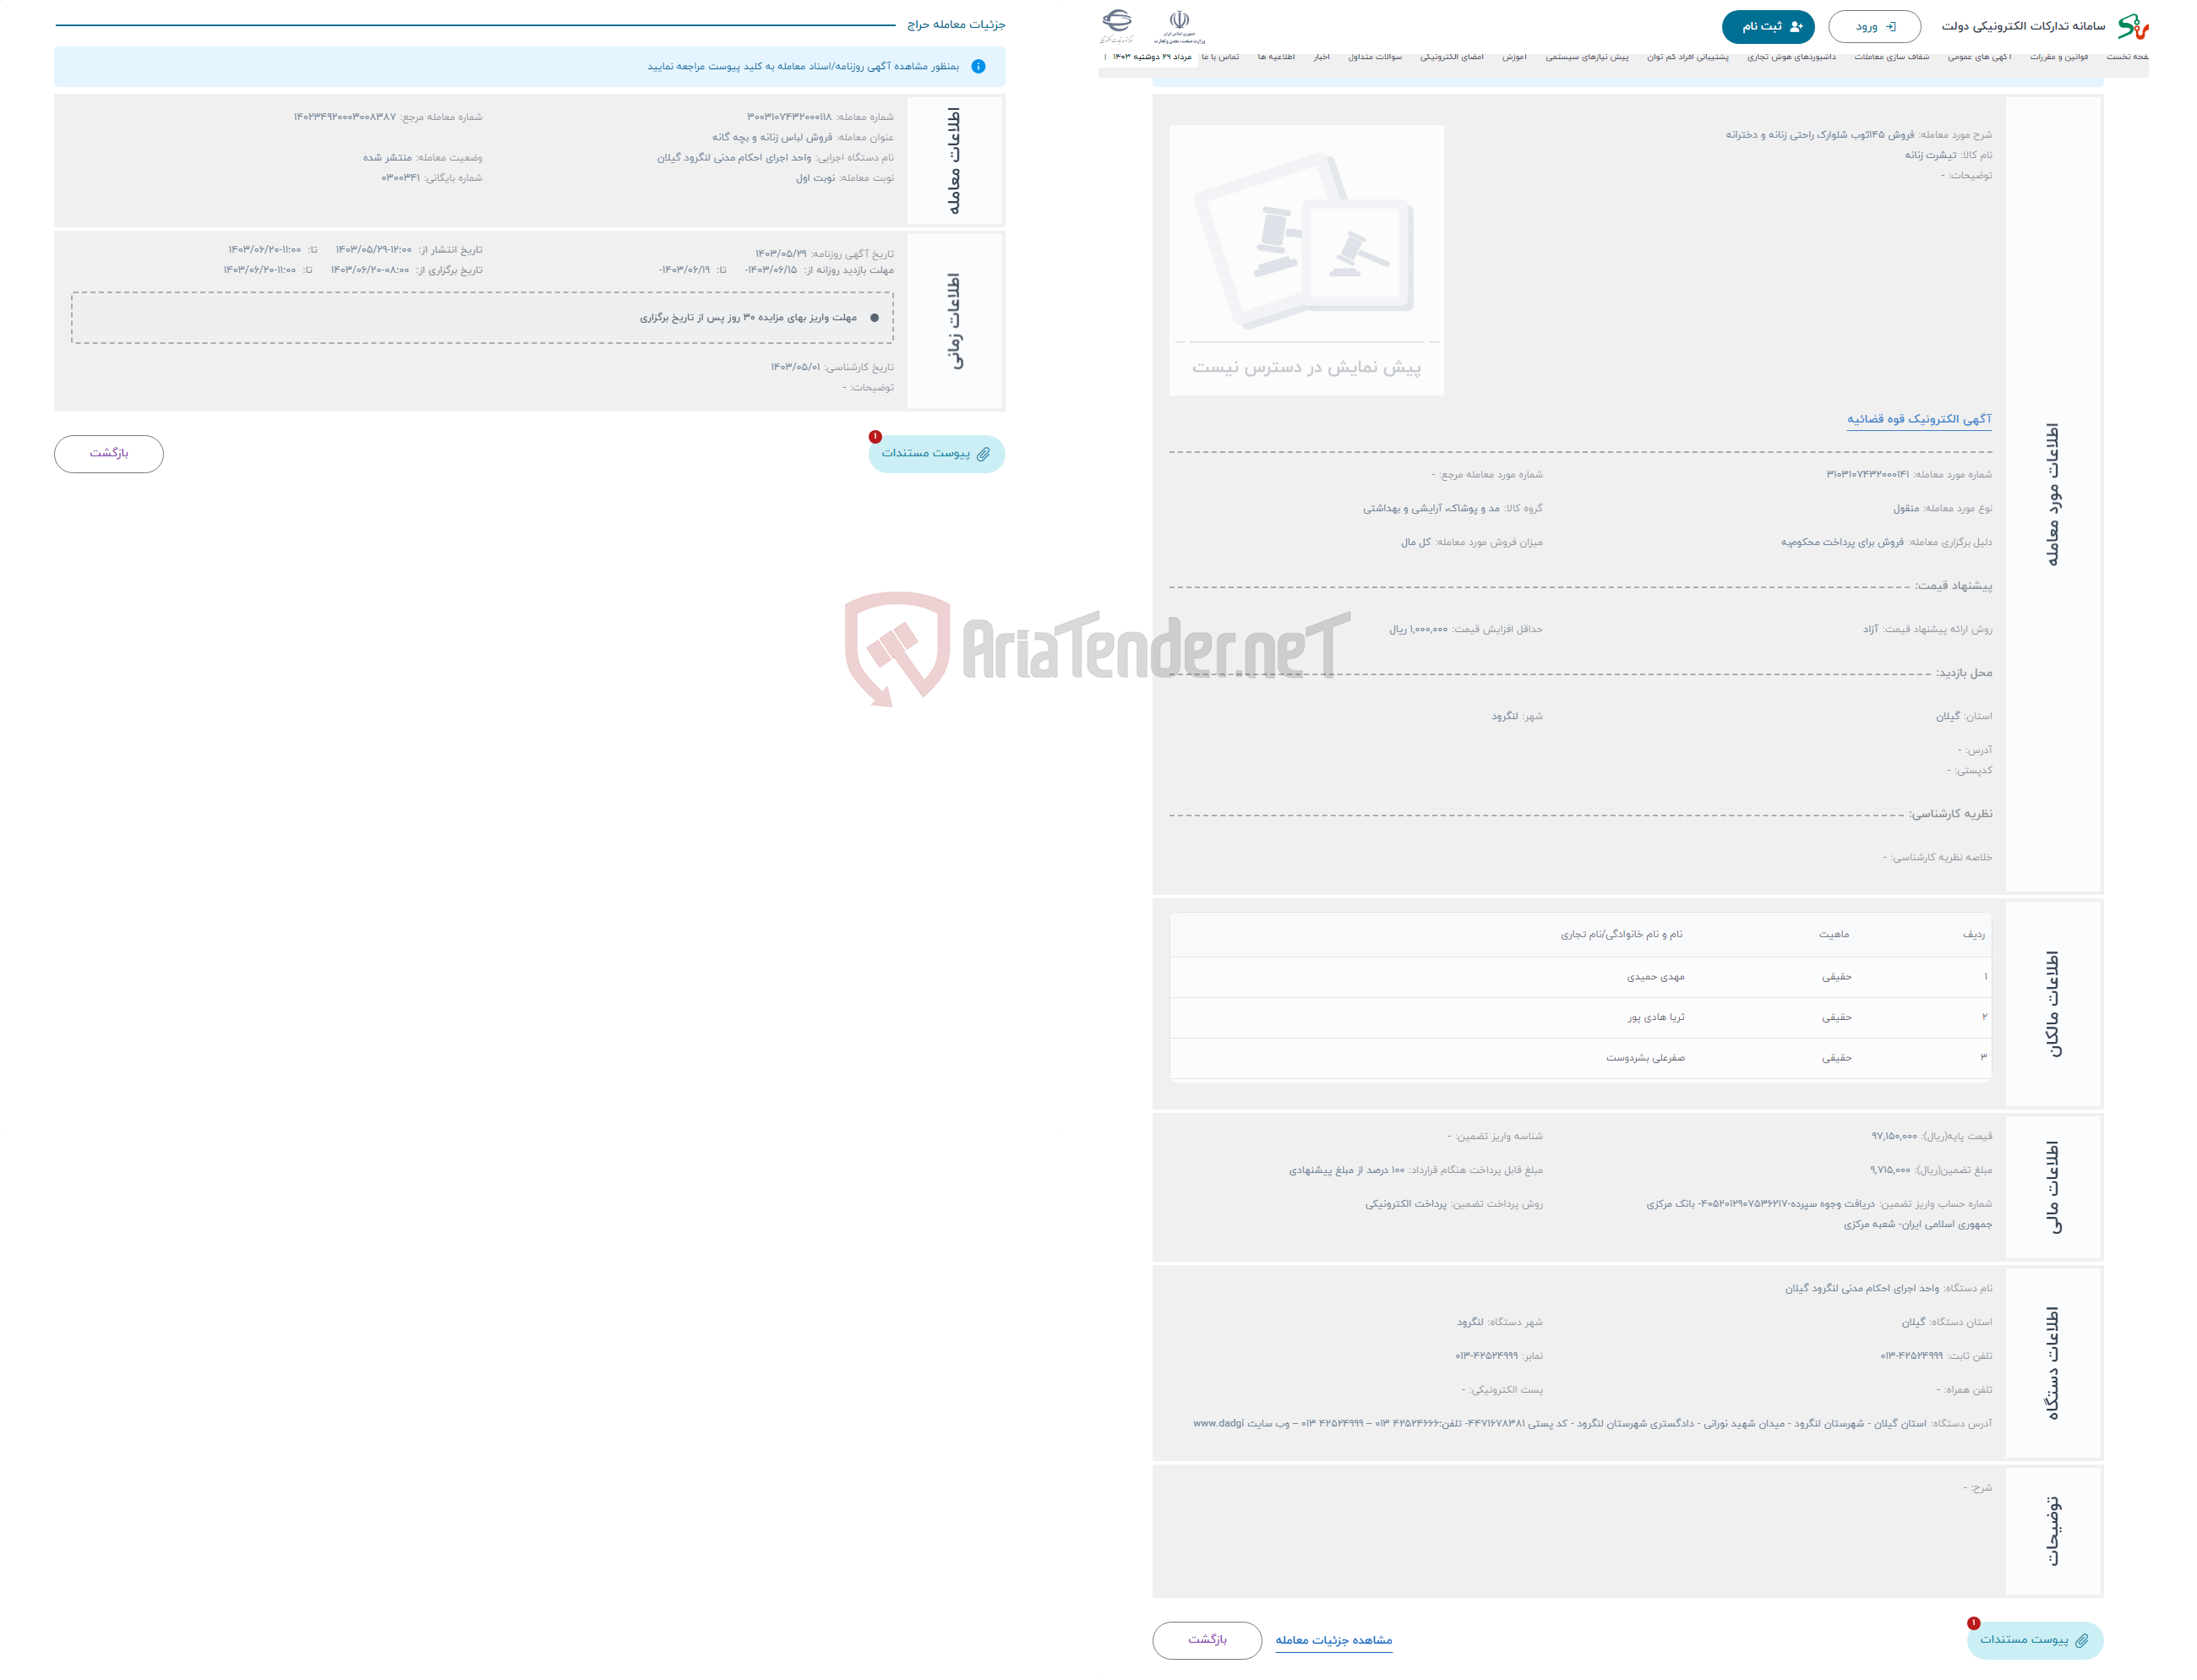Click the info icon next to daily viewing notice
This screenshot has height=1680, width=2197.
(981, 65)
